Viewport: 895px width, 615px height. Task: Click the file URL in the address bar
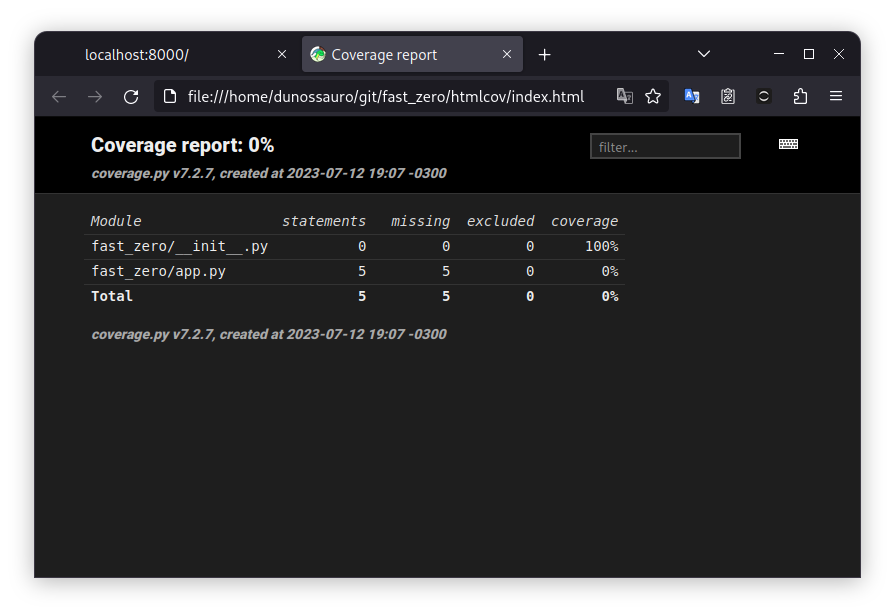coord(385,97)
